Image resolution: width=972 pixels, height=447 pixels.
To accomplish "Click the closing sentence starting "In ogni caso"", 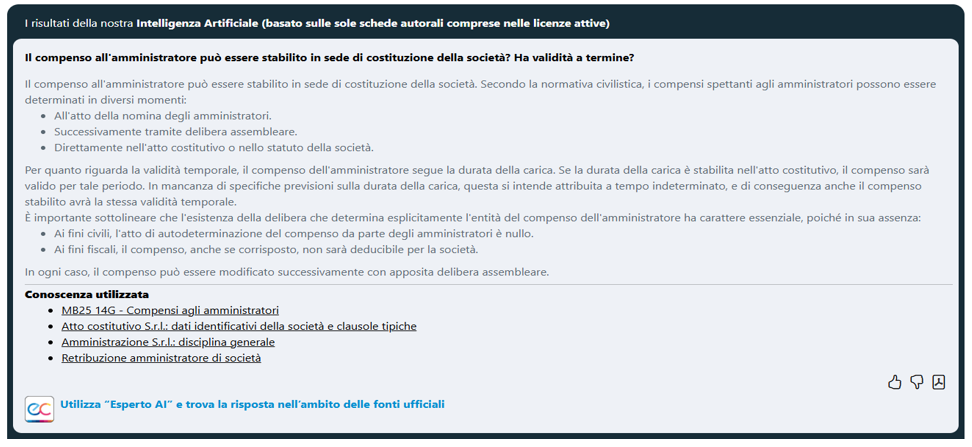I will [287, 272].
